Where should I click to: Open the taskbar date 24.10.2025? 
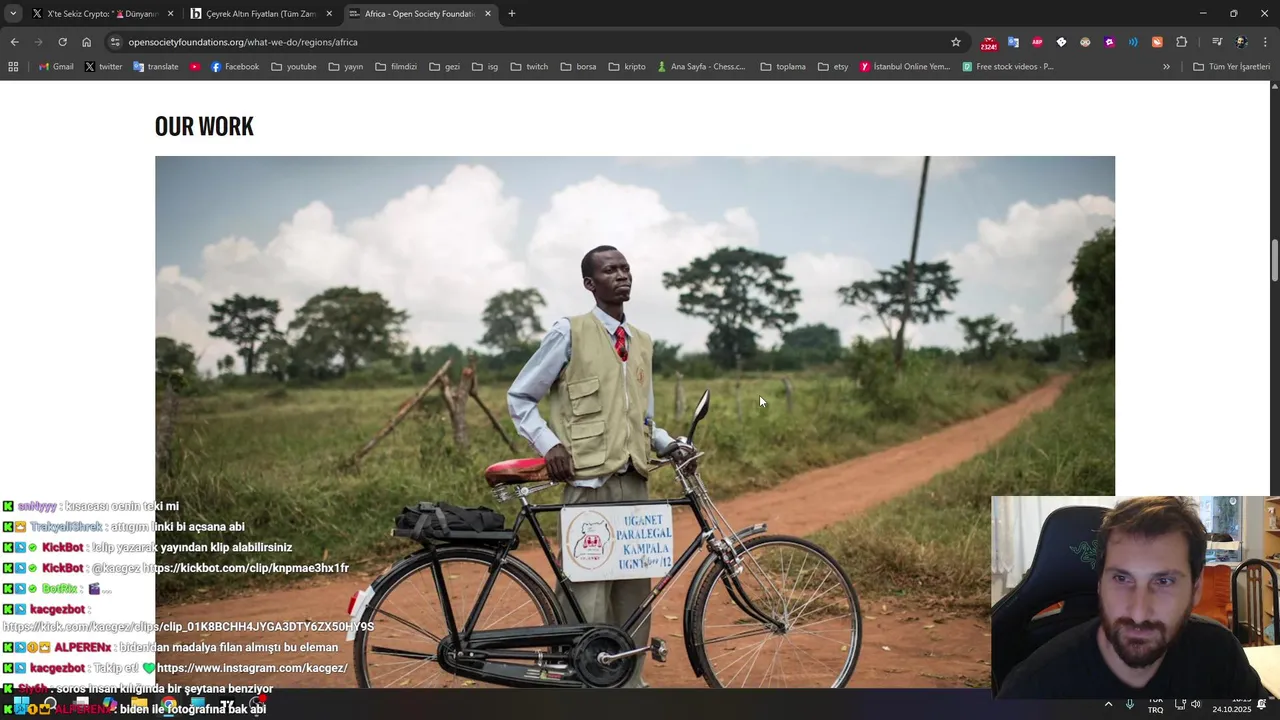coord(1231,709)
